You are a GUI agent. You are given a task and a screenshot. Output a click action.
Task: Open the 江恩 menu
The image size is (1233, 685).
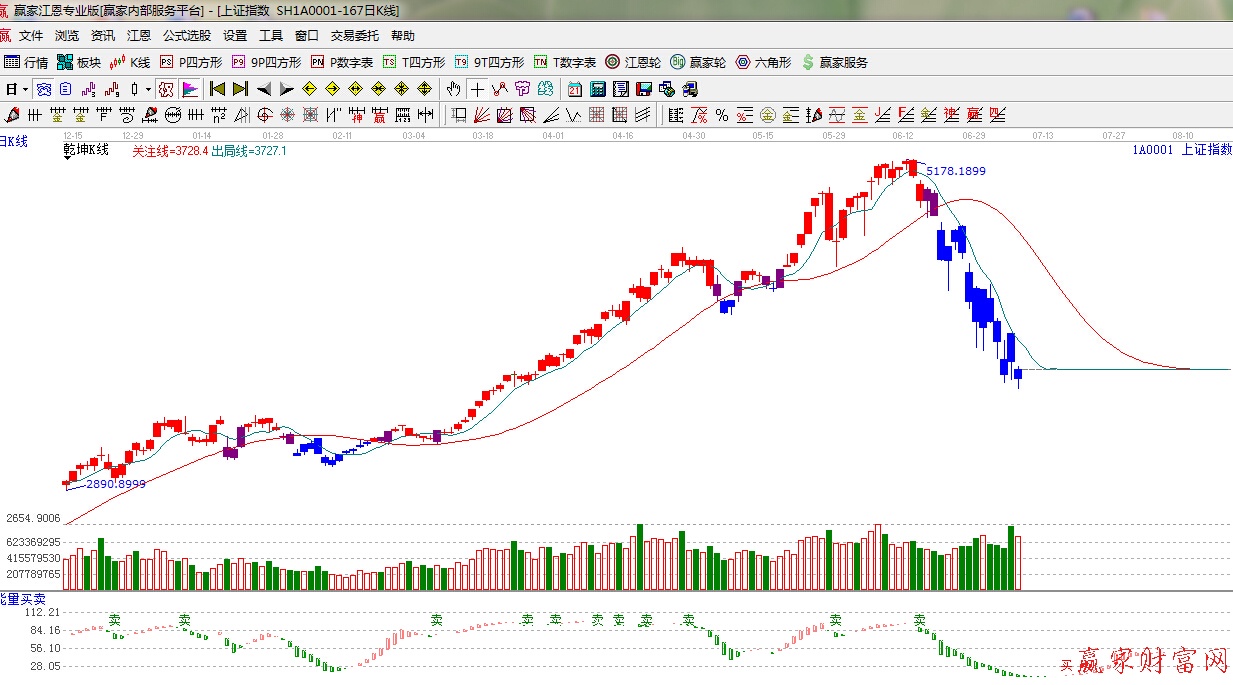coord(138,36)
